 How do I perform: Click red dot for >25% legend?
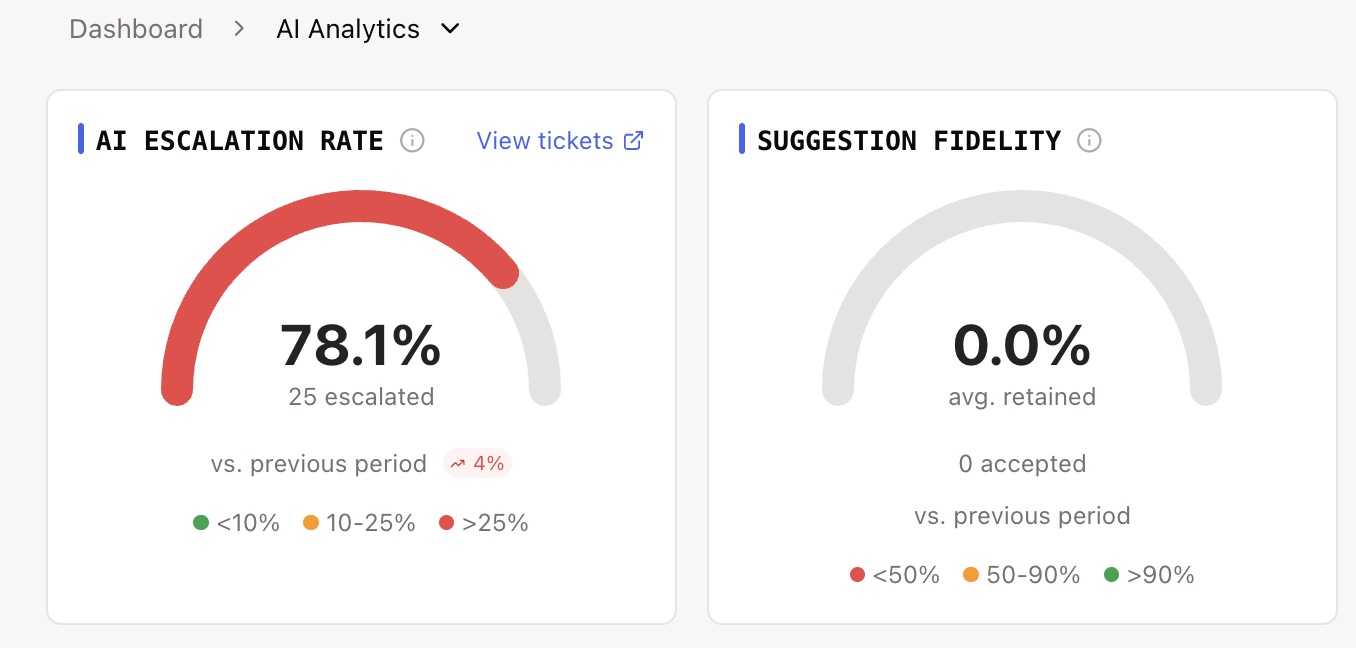[446, 523]
